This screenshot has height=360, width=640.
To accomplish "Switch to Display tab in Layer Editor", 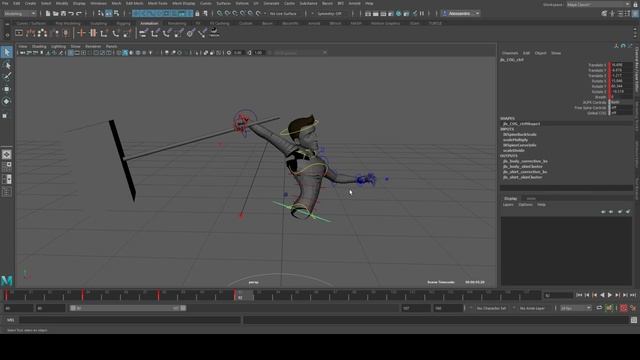I will [510, 198].
